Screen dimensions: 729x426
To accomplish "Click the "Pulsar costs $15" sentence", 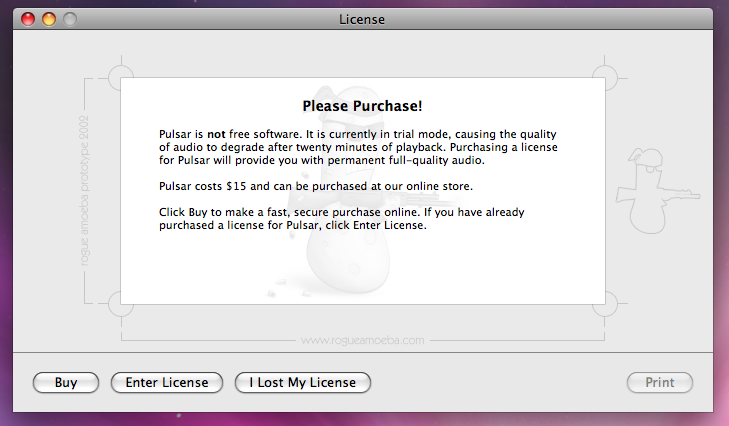I will click(x=316, y=186).
